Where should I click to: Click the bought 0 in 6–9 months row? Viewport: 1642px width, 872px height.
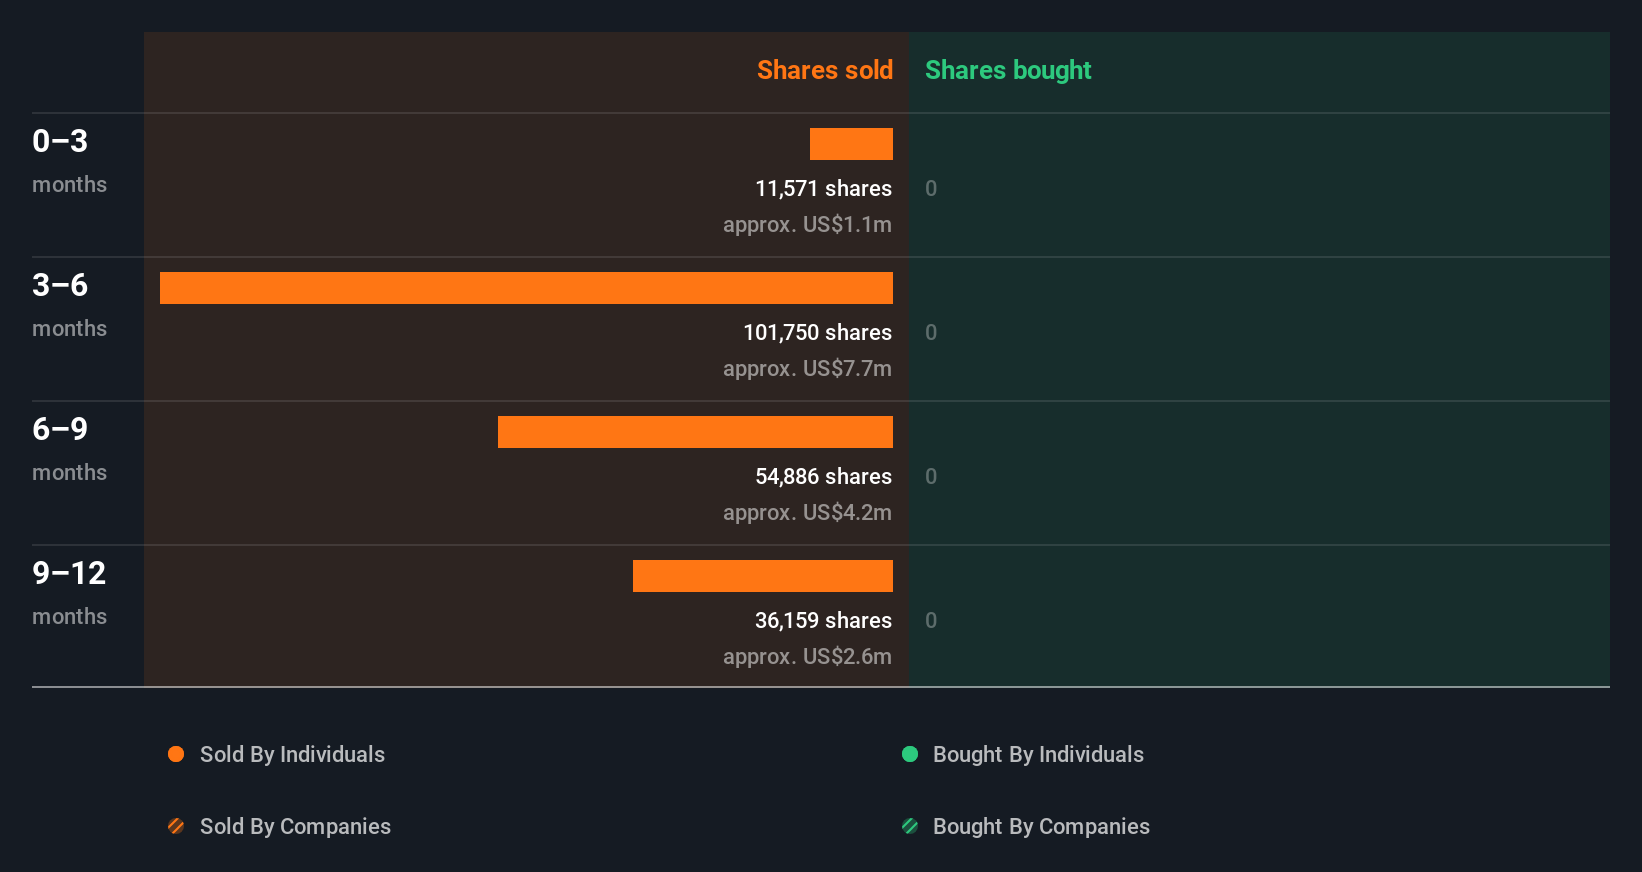coord(931,476)
